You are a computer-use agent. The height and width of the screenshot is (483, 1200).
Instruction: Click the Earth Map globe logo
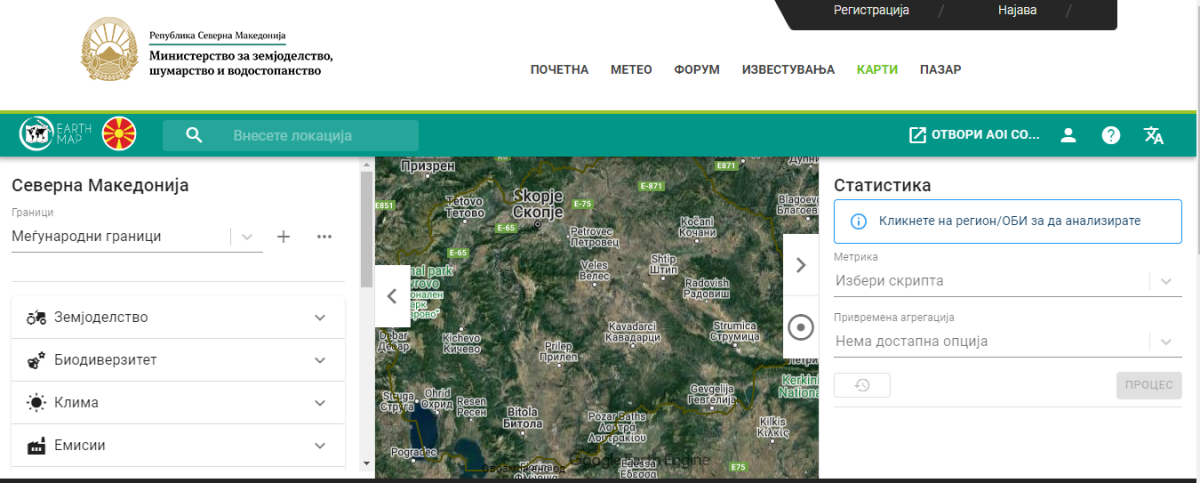click(37, 134)
